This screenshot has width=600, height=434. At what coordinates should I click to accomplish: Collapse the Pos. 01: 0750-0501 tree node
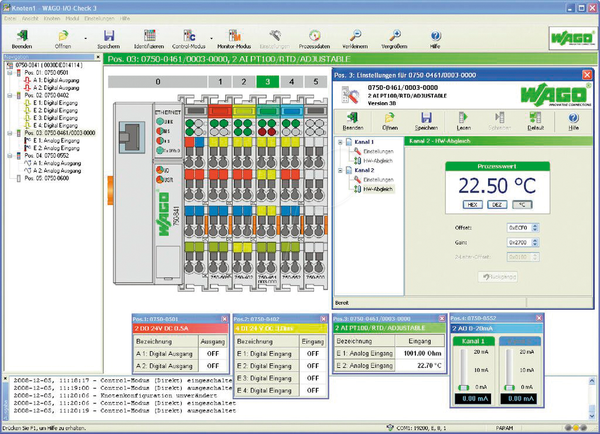tap(10, 73)
